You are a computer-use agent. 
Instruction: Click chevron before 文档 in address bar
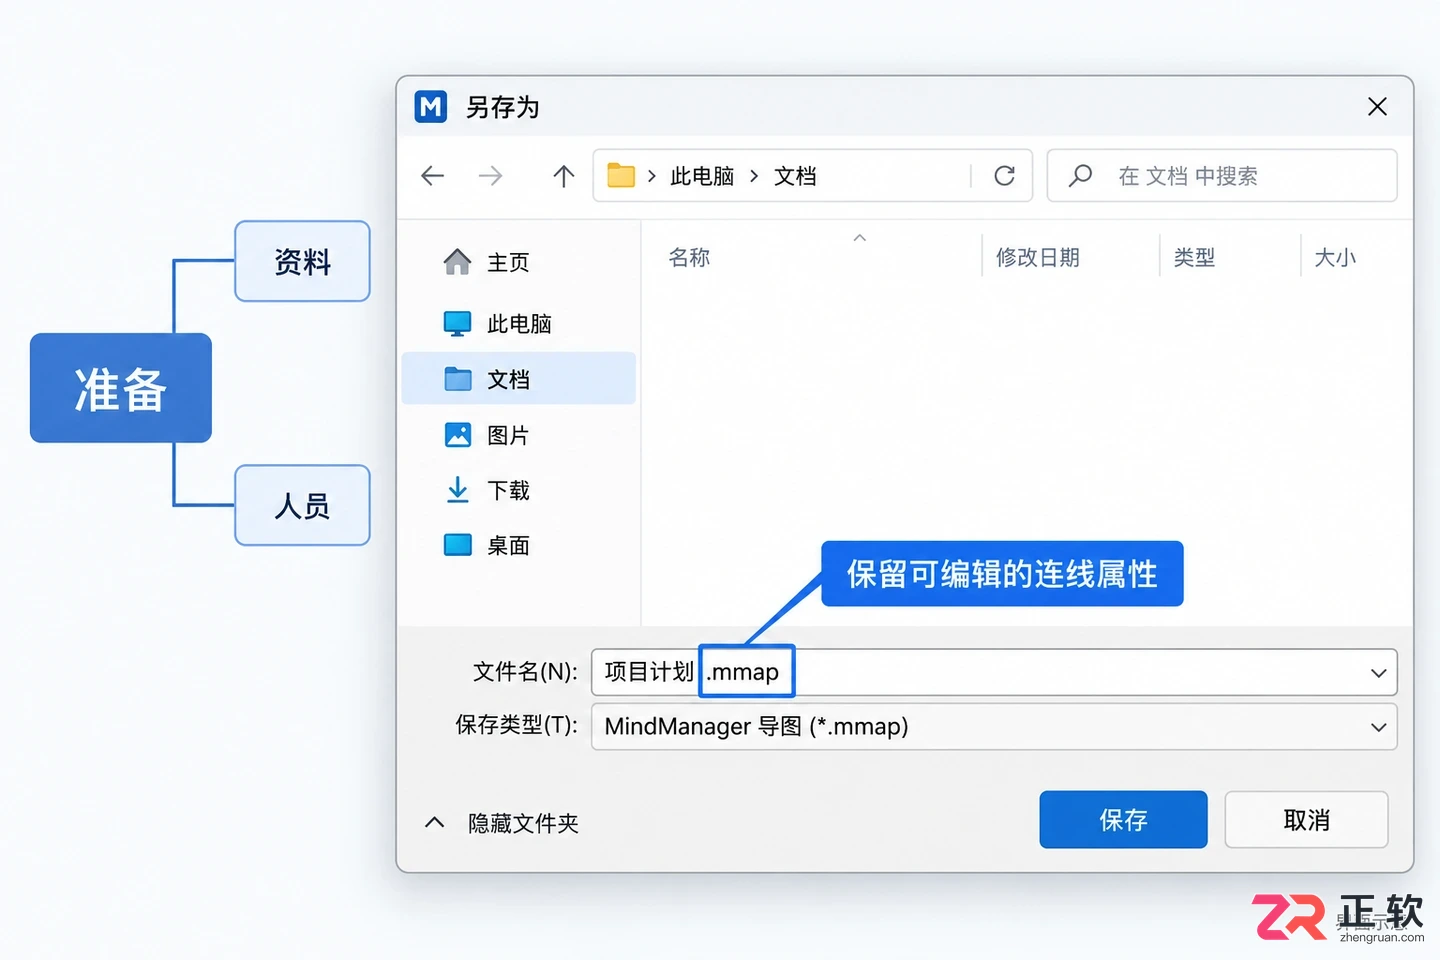tap(754, 176)
